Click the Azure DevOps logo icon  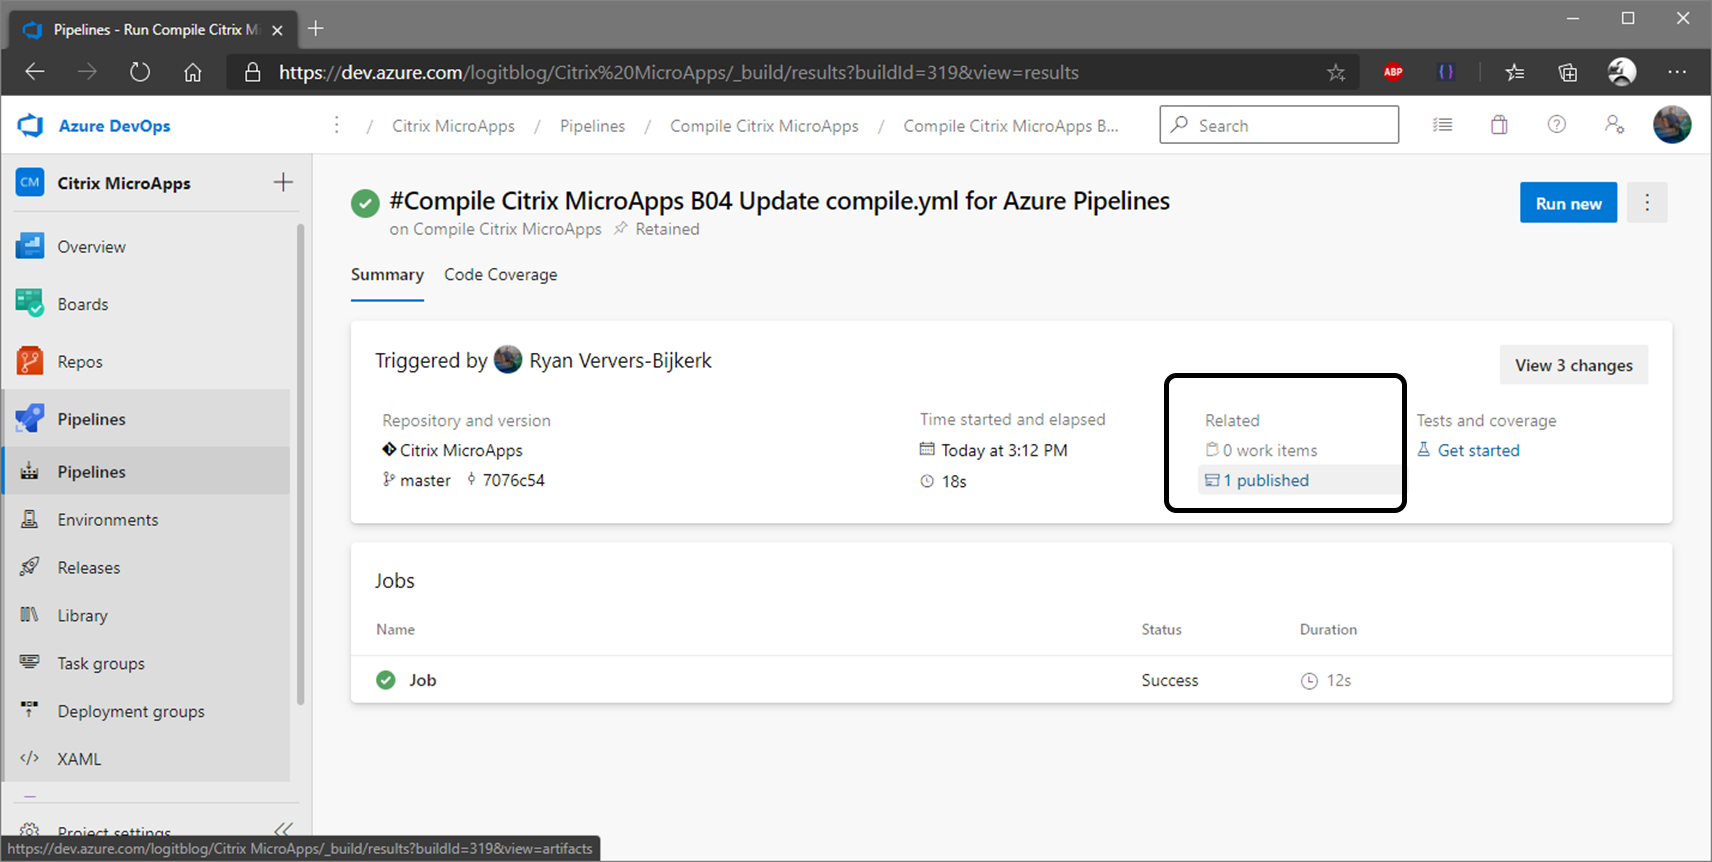click(31, 126)
